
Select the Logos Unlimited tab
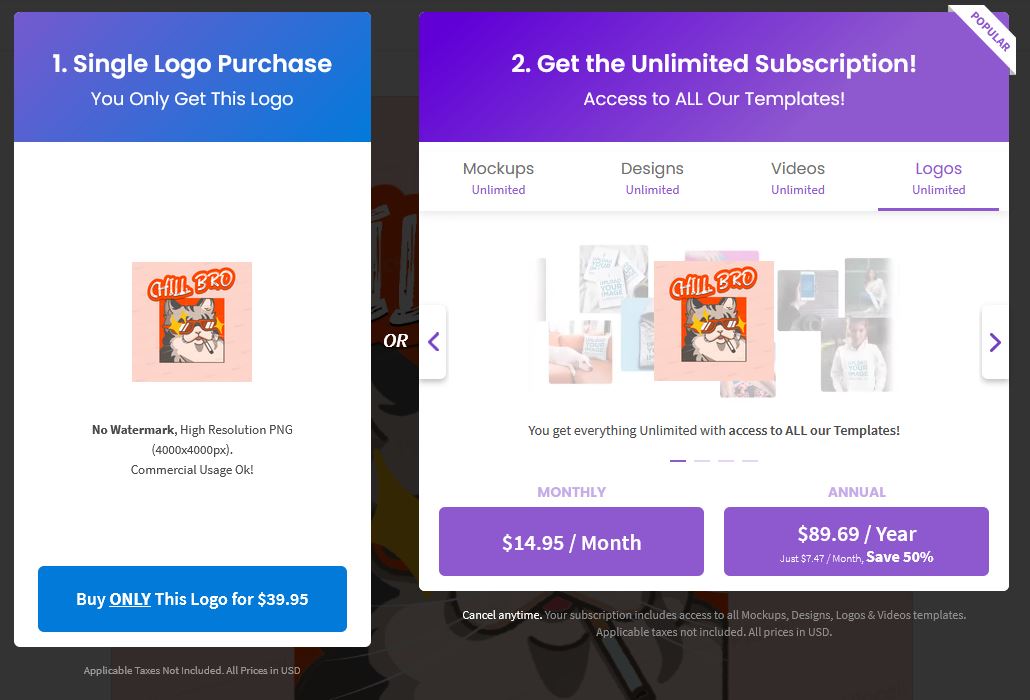(938, 178)
